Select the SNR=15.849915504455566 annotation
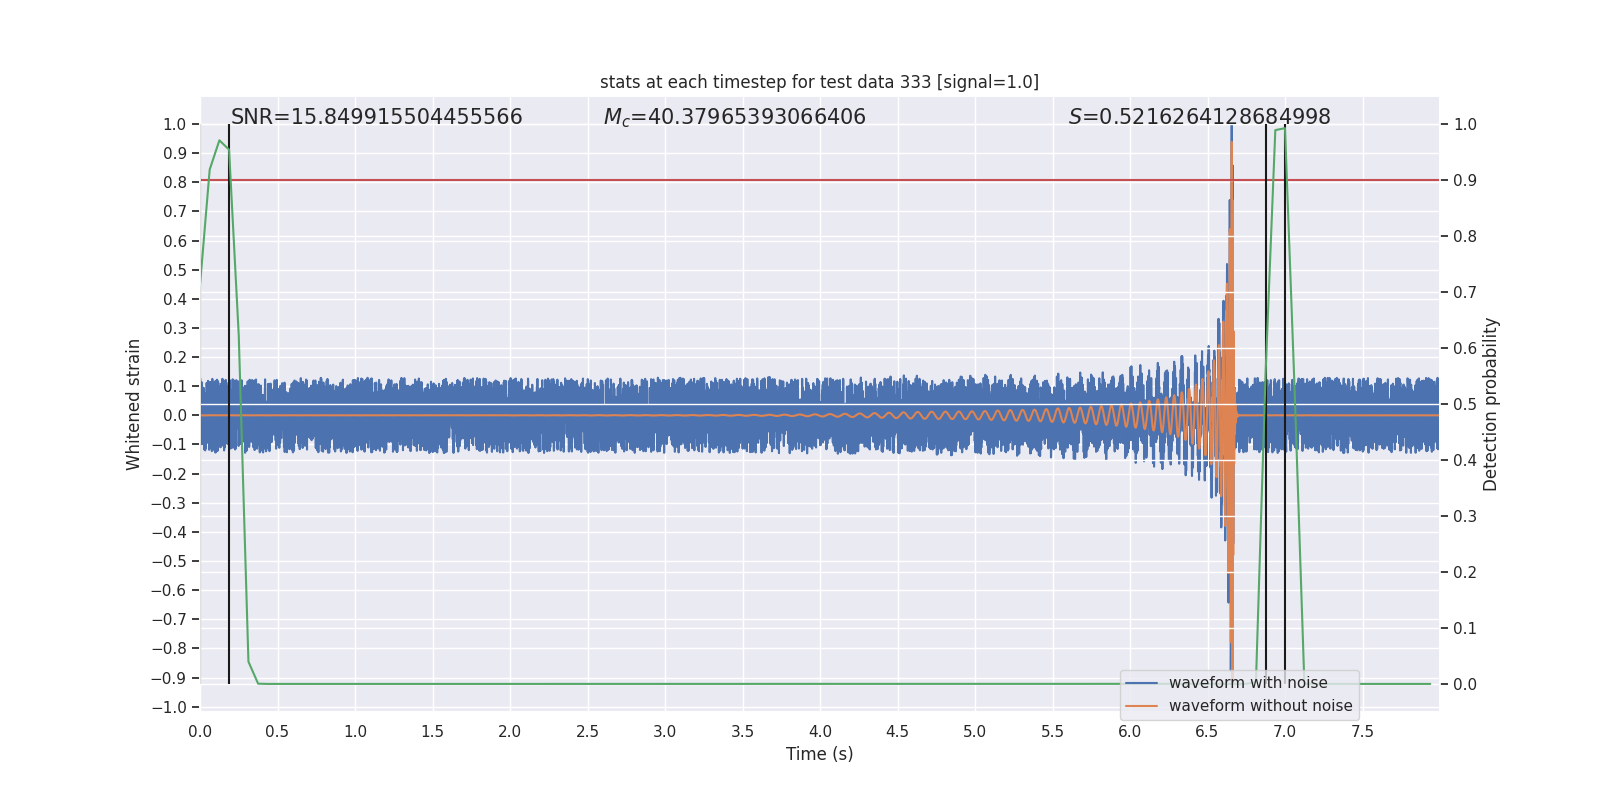1600x800 pixels. [377, 117]
